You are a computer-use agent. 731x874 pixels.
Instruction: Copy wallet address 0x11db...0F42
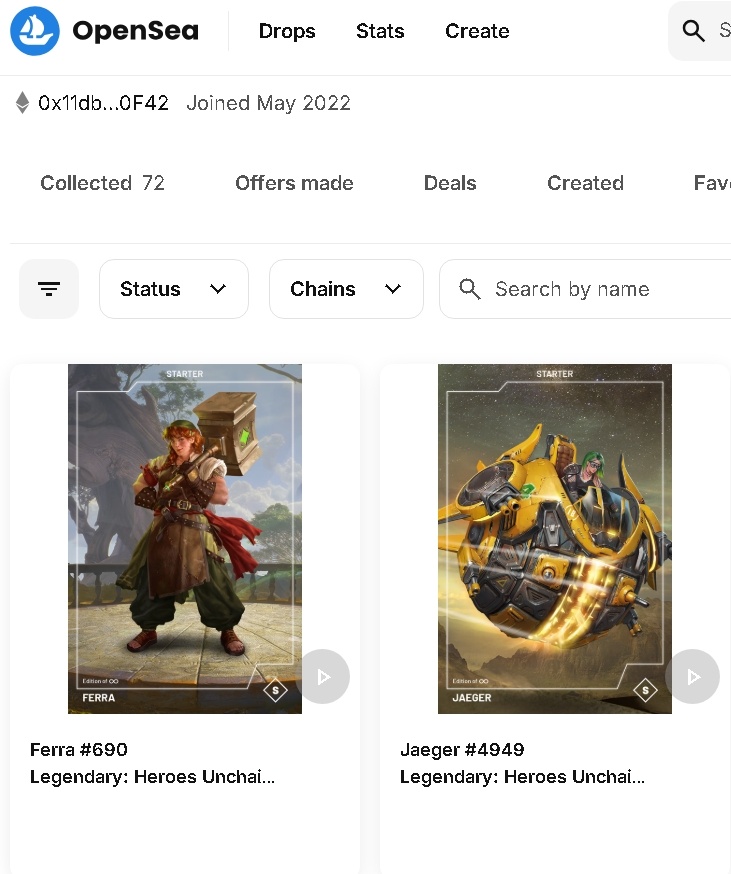[103, 103]
